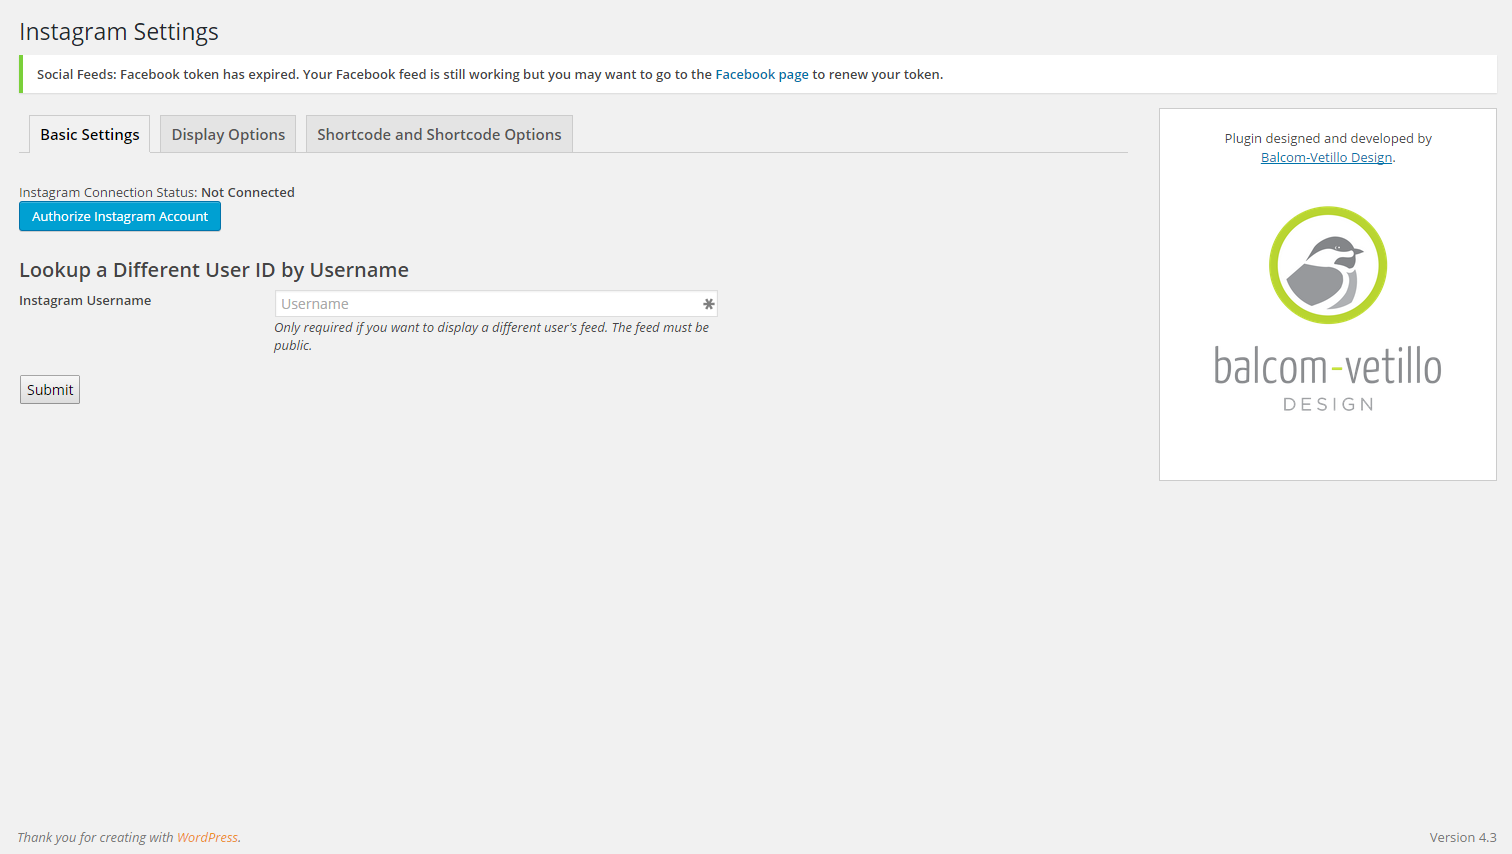Click the balcom-vetillo wordmark text
The width and height of the screenshot is (1512, 854).
1327,367
